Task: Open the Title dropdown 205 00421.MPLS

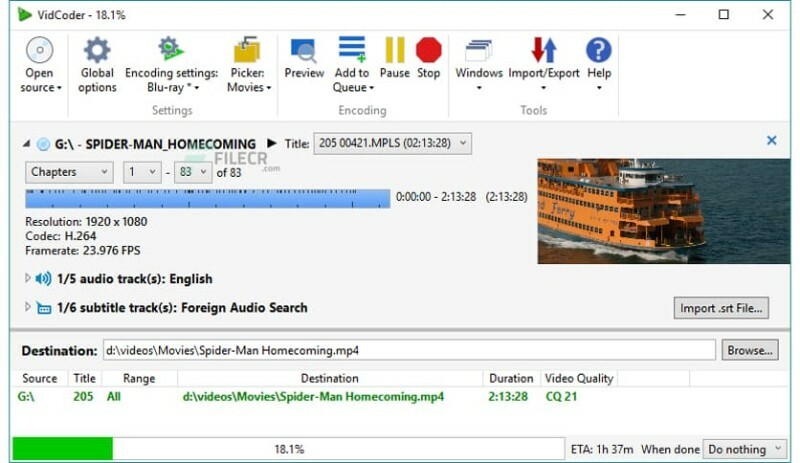Action: coord(392,144)
